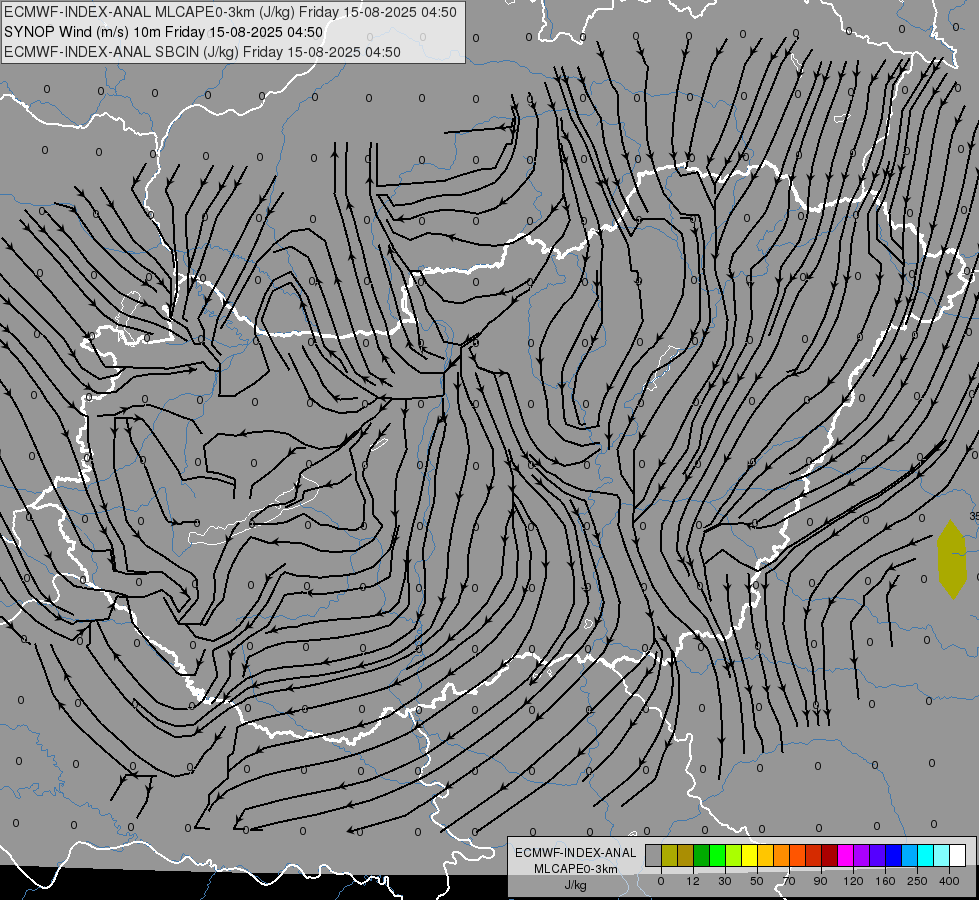Click the legend value label 250
This screenshot has height=900, width=979.
pyautogui.click(x=917, y=881)
